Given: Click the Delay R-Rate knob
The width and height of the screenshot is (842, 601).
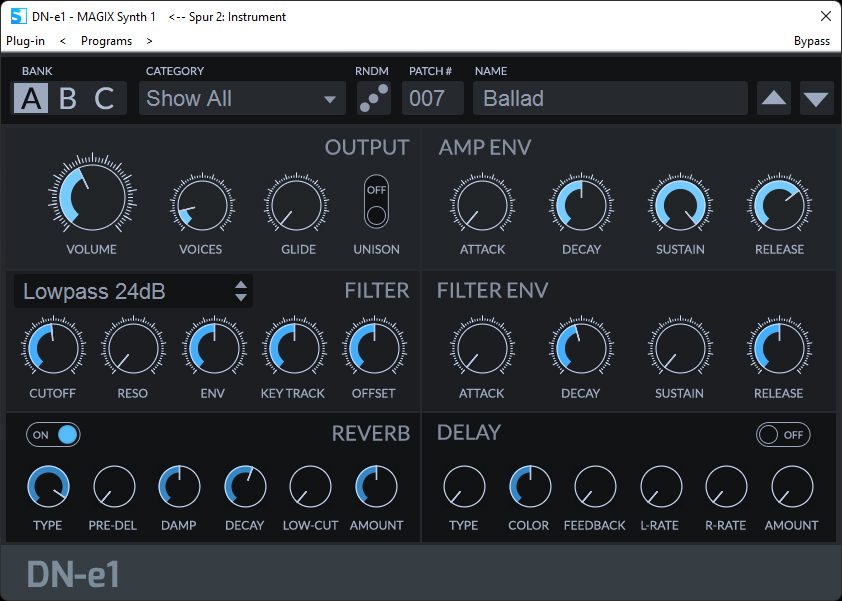Looking at the screenshot, I should [x=726, y=487].
